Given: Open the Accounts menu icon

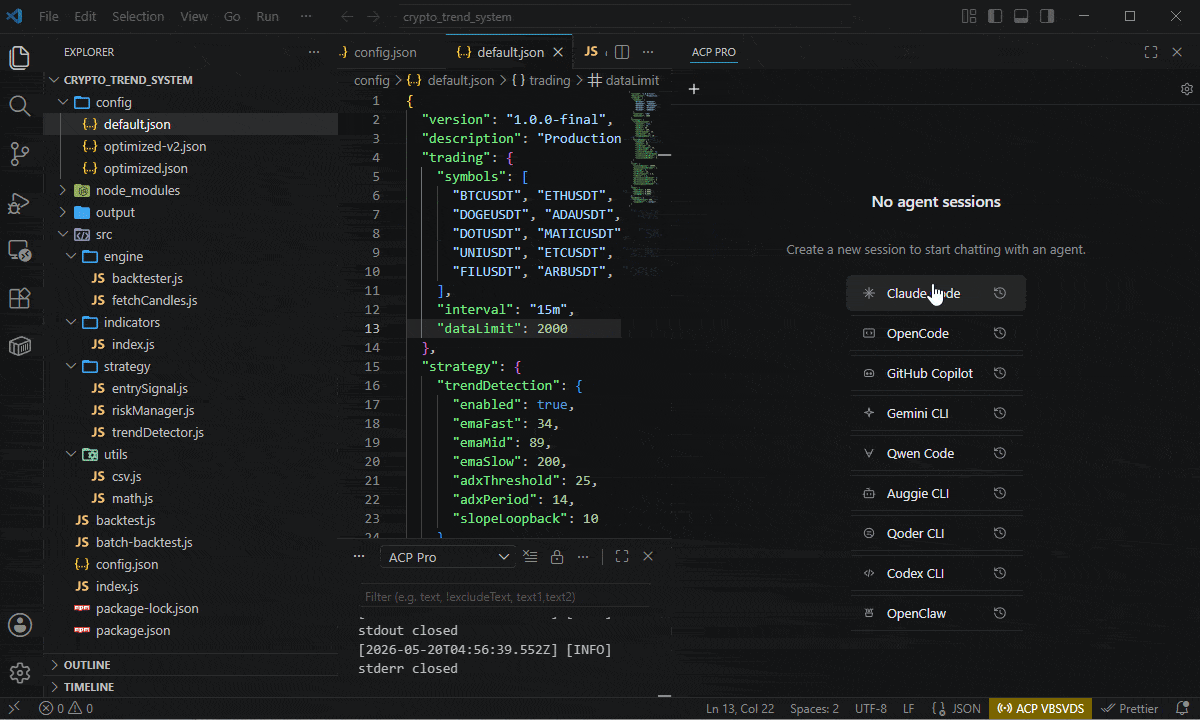Looking at the screenshot, I should pyautogui.click(x=19, y=625).
